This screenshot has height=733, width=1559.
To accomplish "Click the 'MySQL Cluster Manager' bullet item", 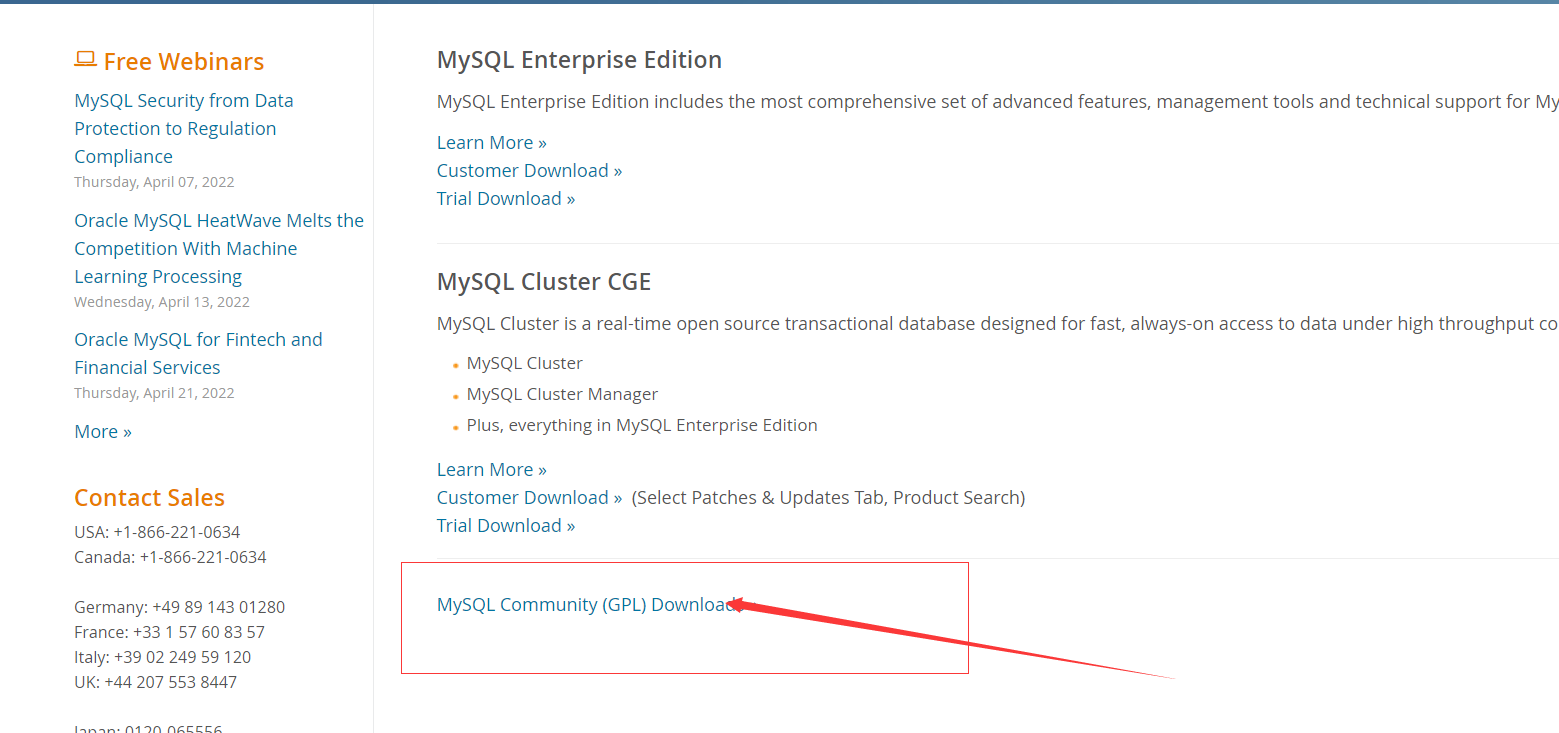I will (562, 394).
